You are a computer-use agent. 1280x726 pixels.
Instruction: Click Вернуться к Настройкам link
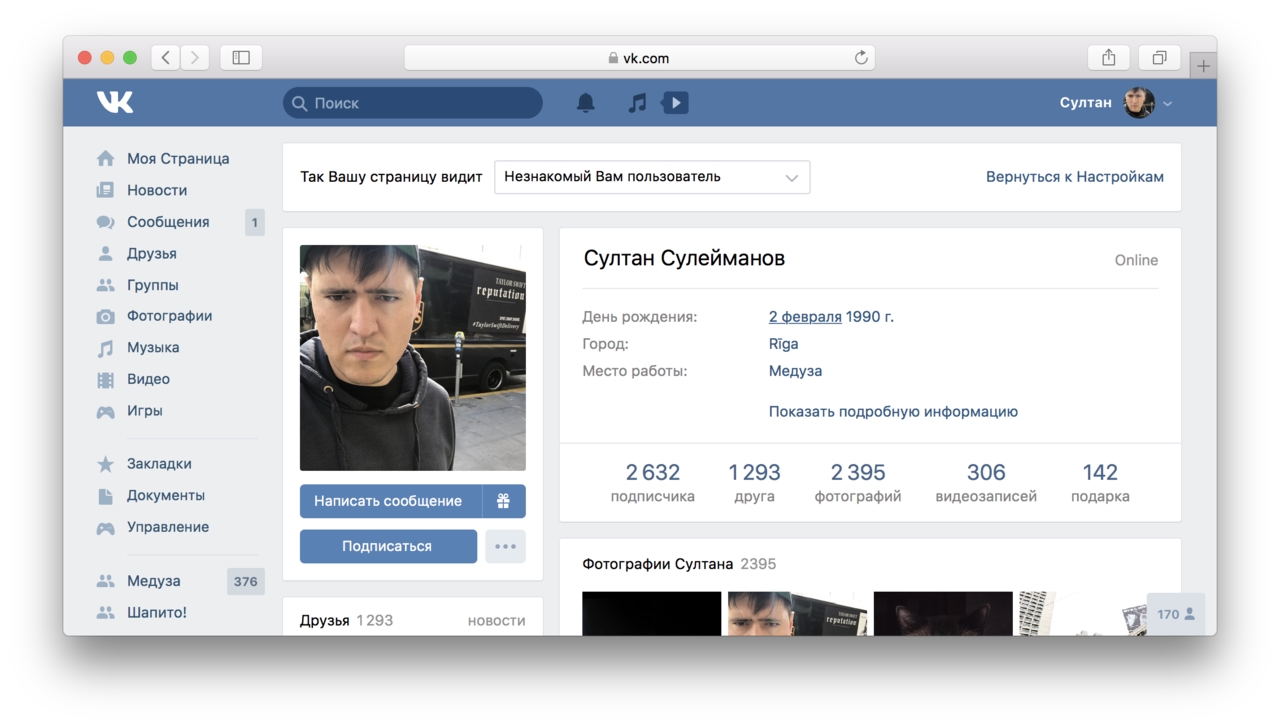coord(1075,177)
